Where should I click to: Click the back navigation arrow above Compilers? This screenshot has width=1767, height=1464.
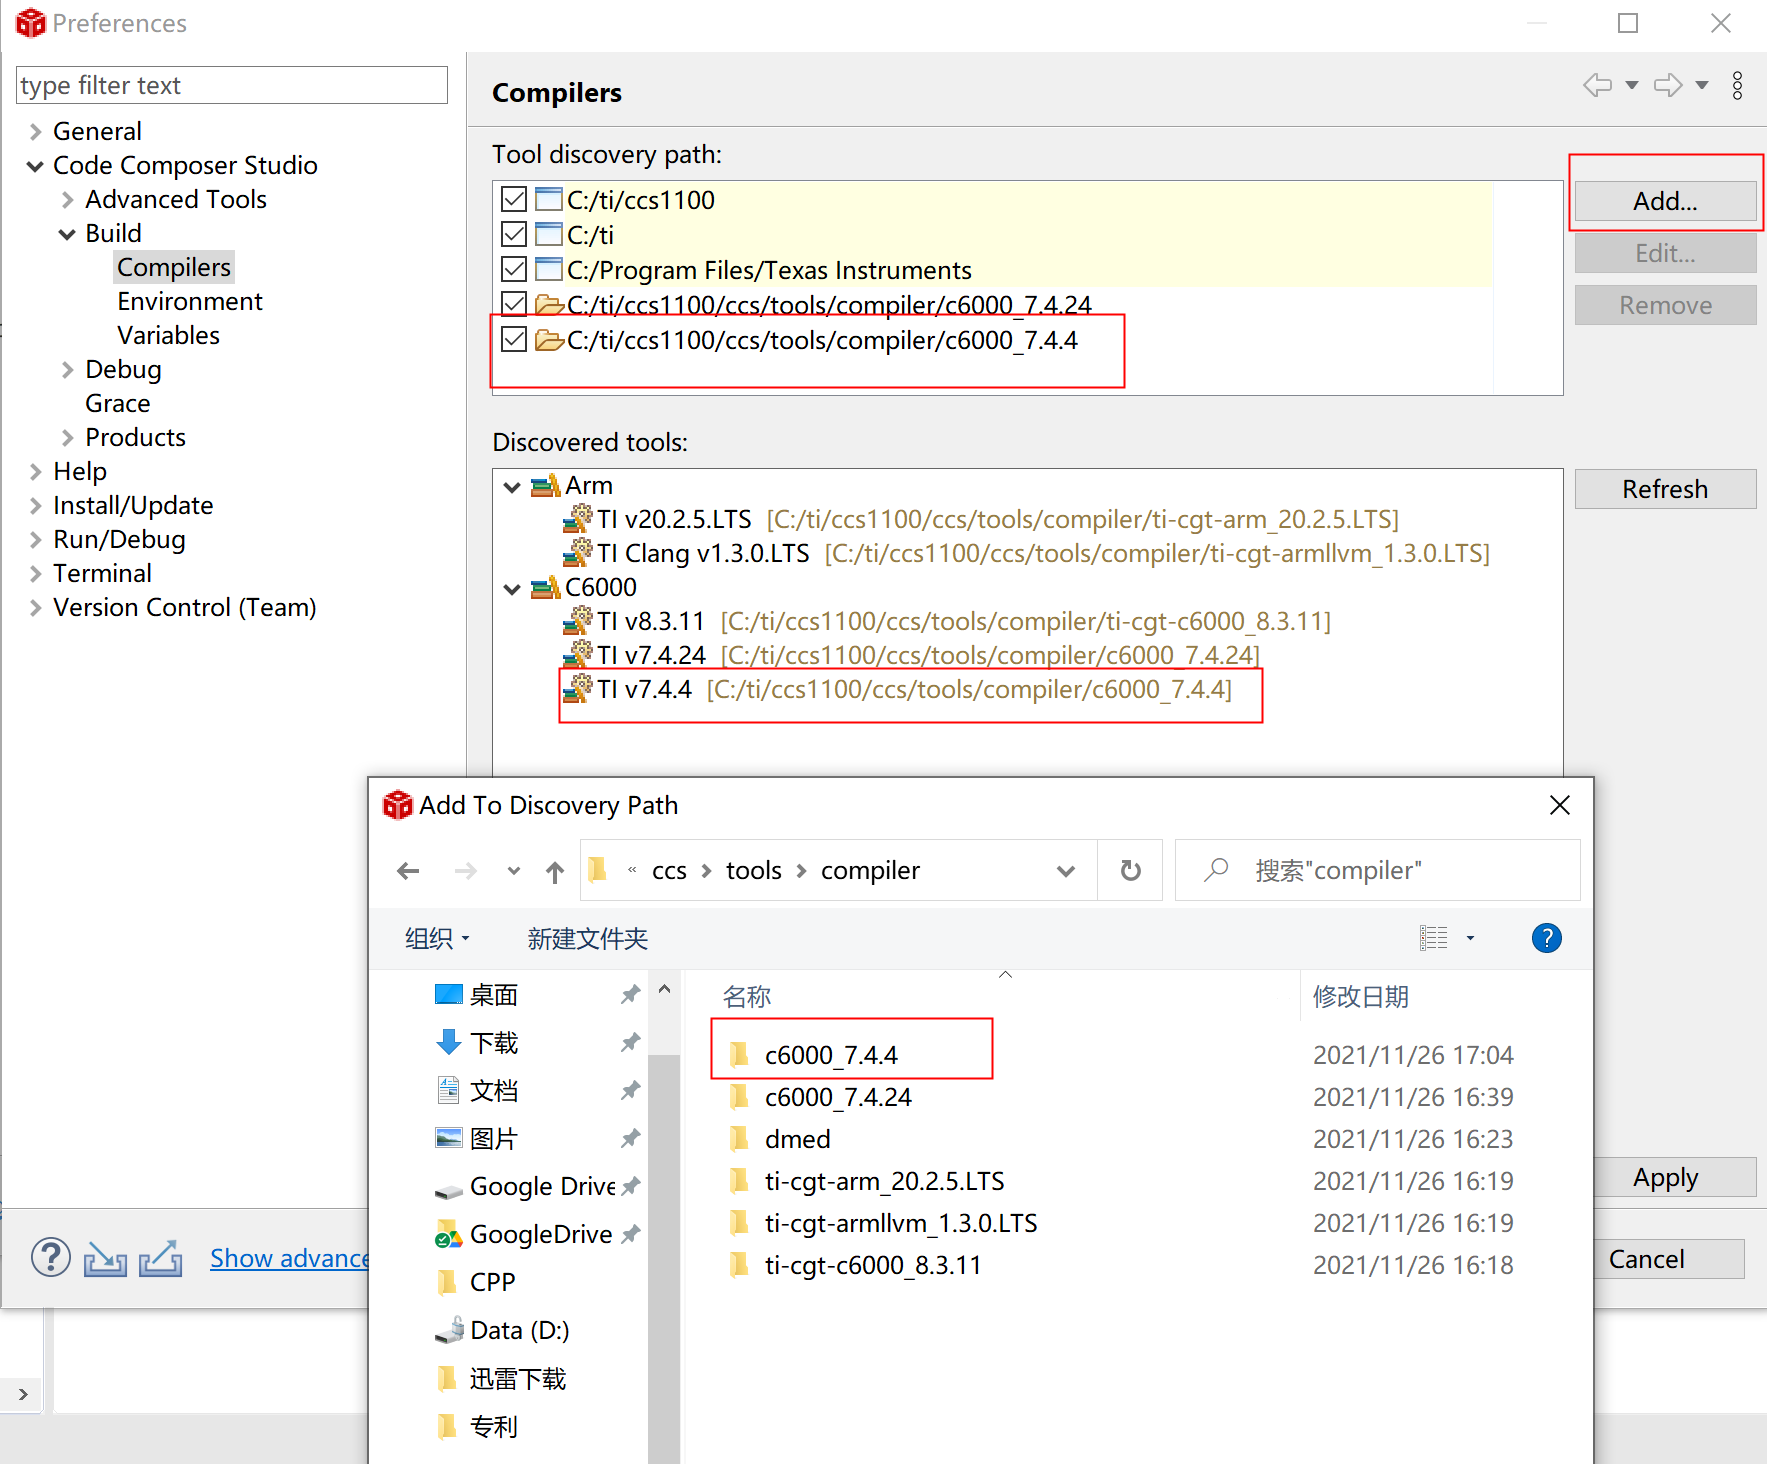(x=1597, y=85)
